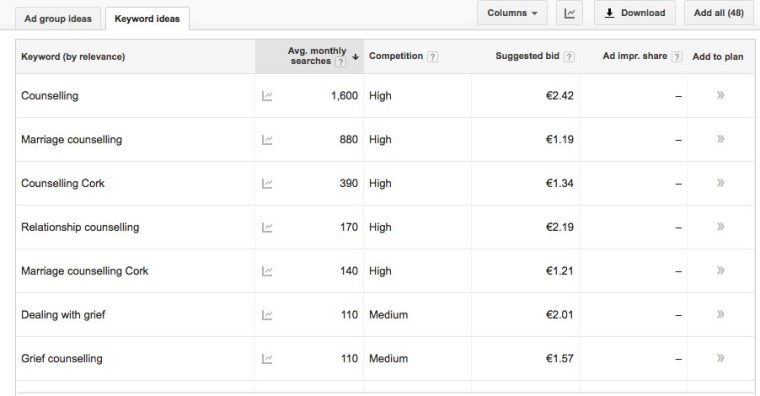
Task: Click the 170 monthly searches value
Action: click(349, 227)
